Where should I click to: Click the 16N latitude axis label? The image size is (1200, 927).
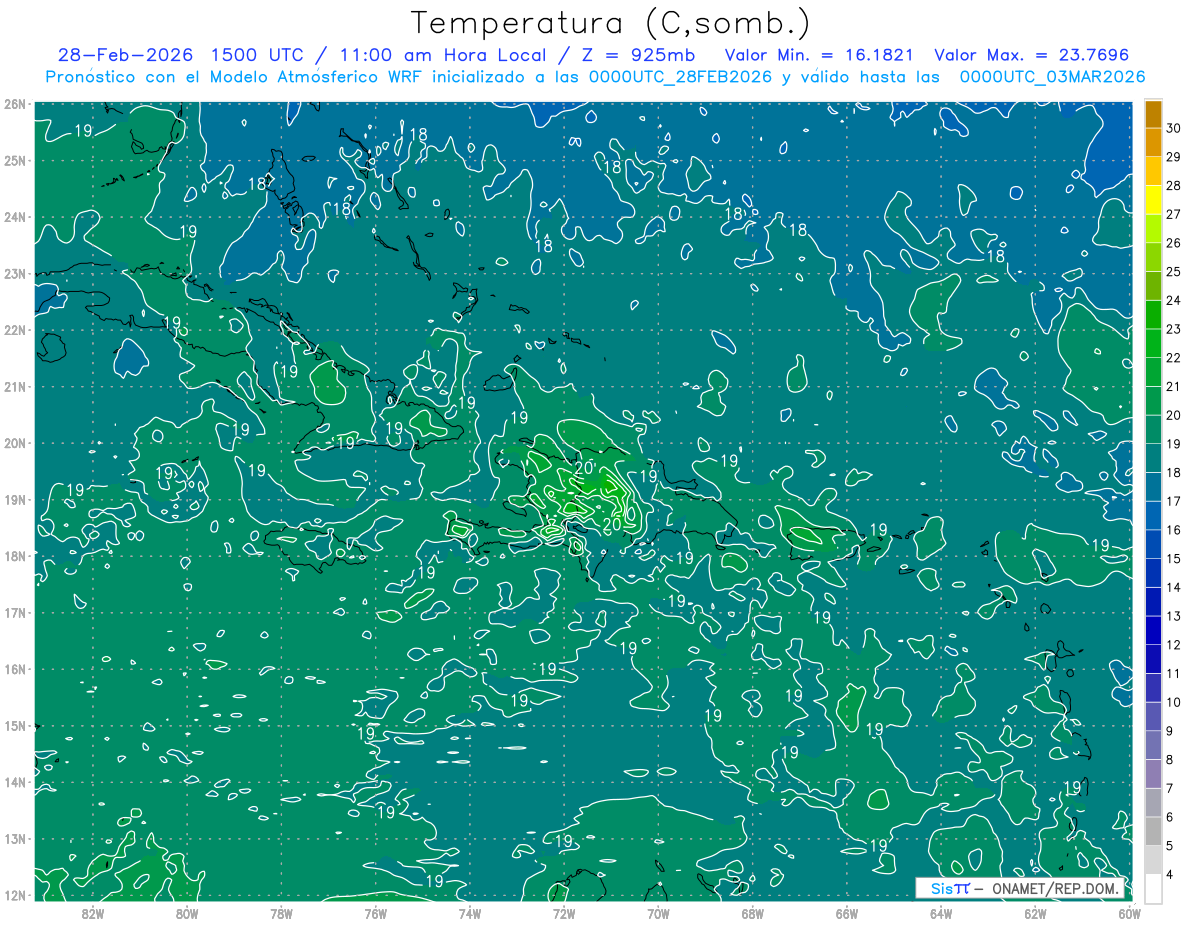click(15, 669)
